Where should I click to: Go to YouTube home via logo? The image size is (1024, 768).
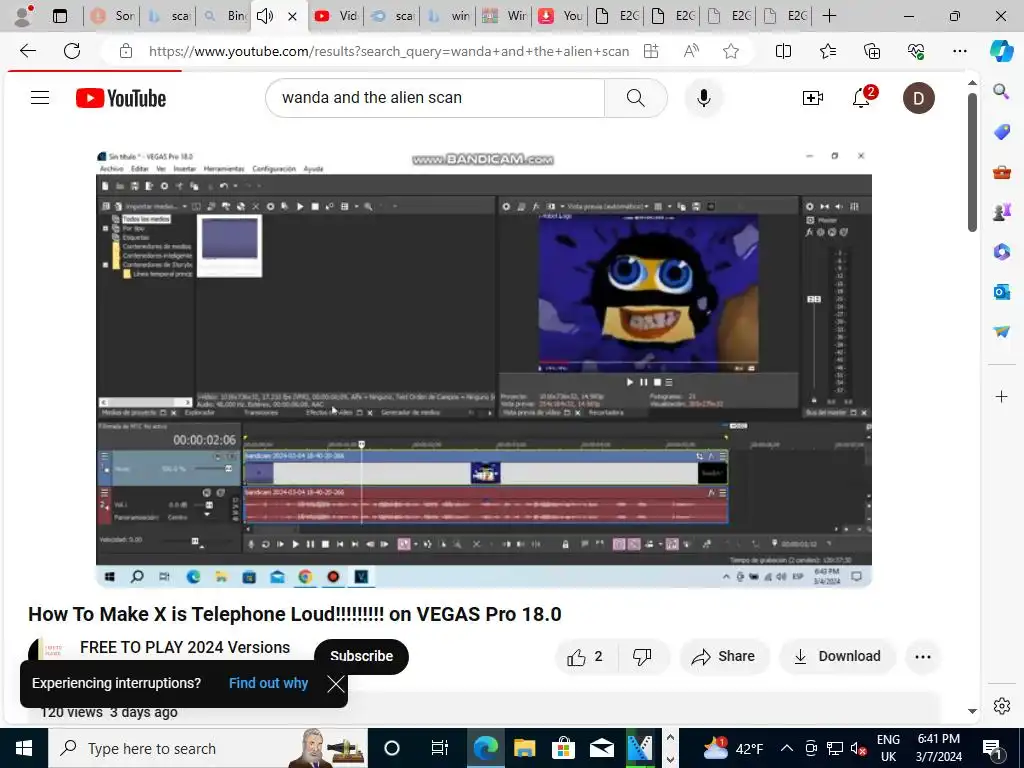[121, 98]
